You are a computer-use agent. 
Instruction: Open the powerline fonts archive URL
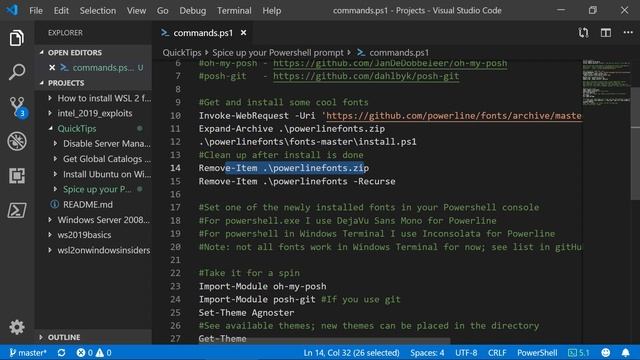(x=453, y=116)
